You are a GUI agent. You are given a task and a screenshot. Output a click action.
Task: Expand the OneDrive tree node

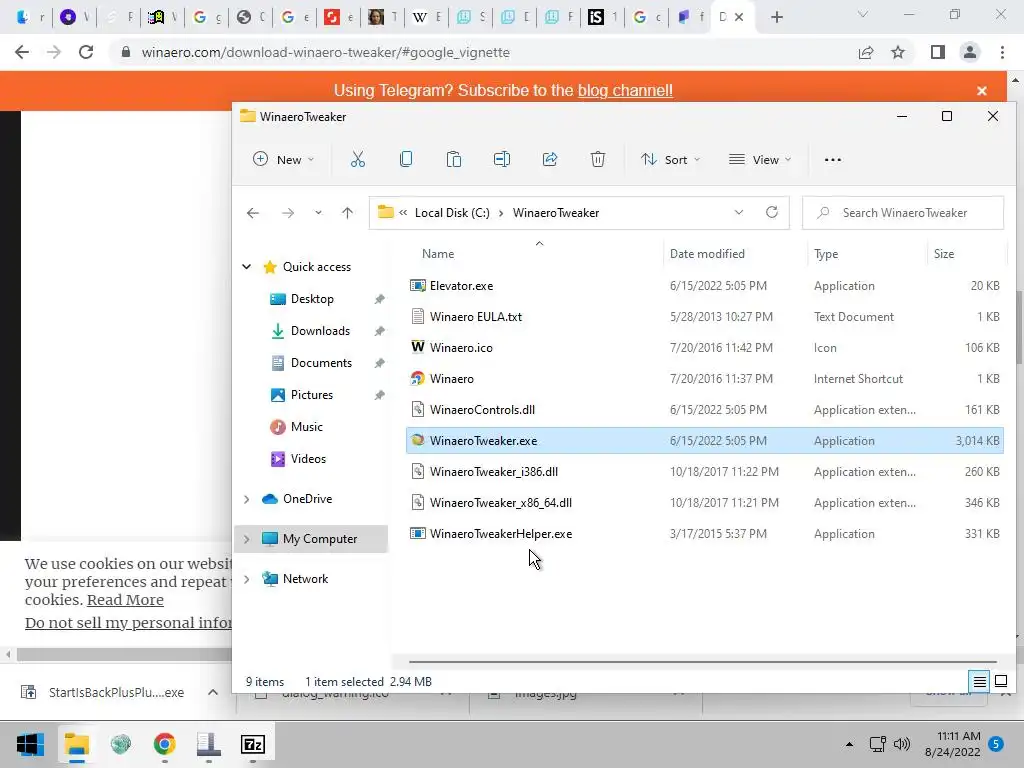[246, 499]
